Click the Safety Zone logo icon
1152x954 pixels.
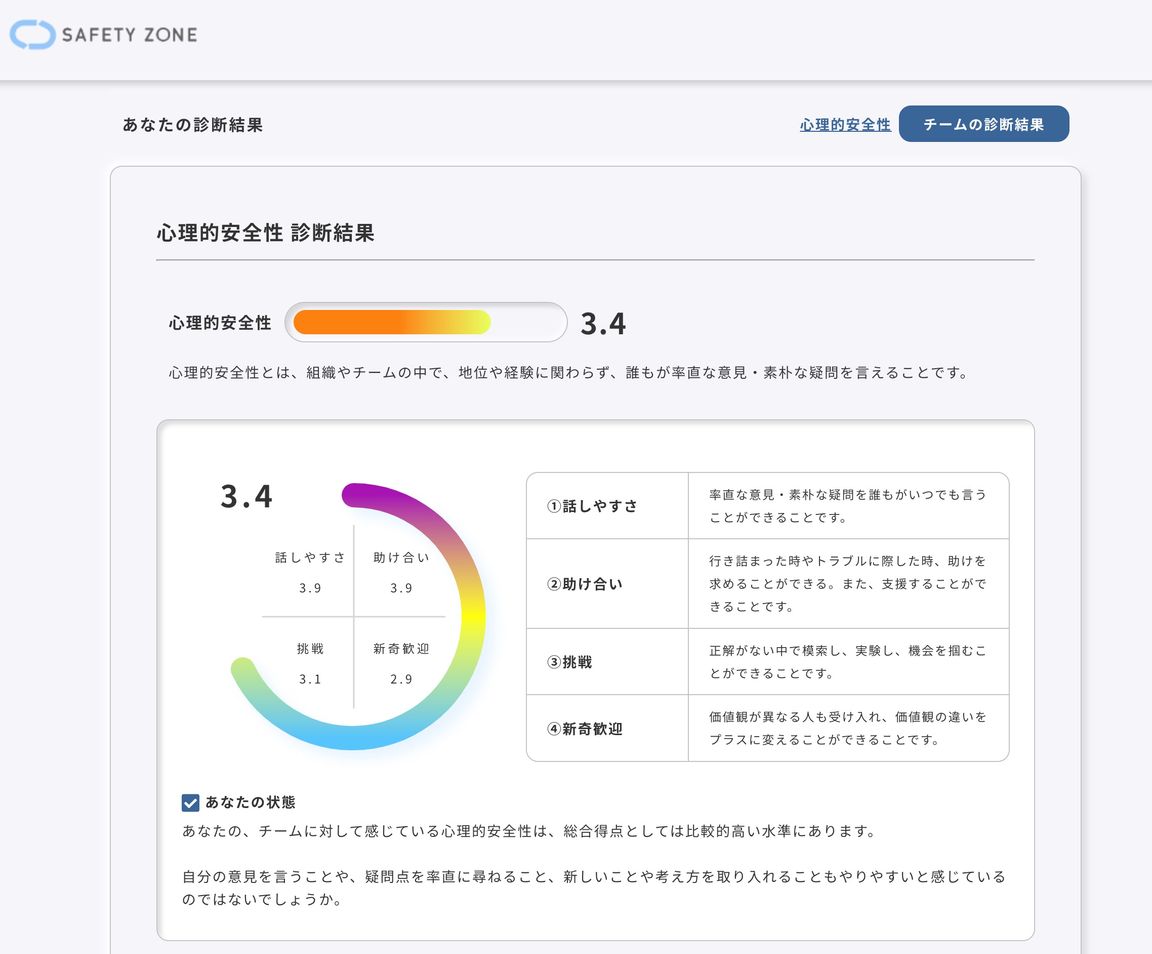click(32, 35)
